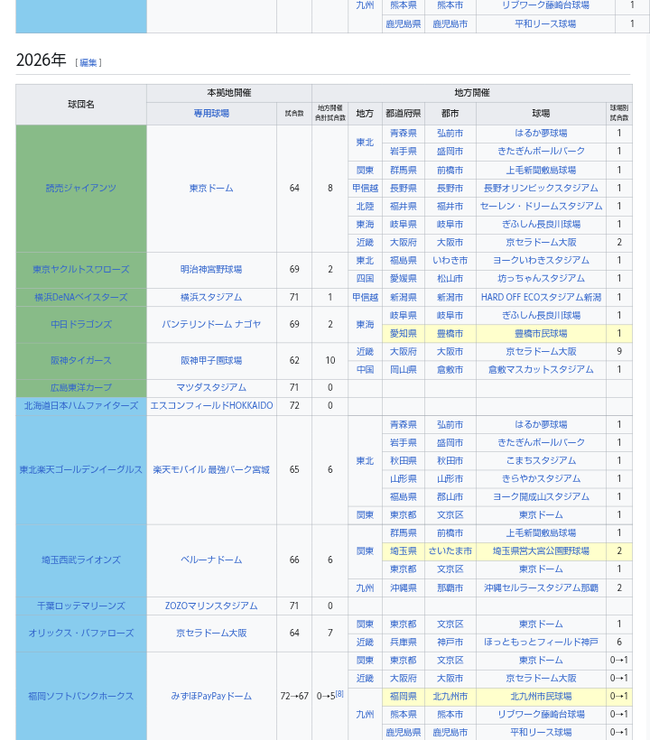Follow the 横浜DeNAベイスターズ link
The image size is (650, 740).
point(81,297)
